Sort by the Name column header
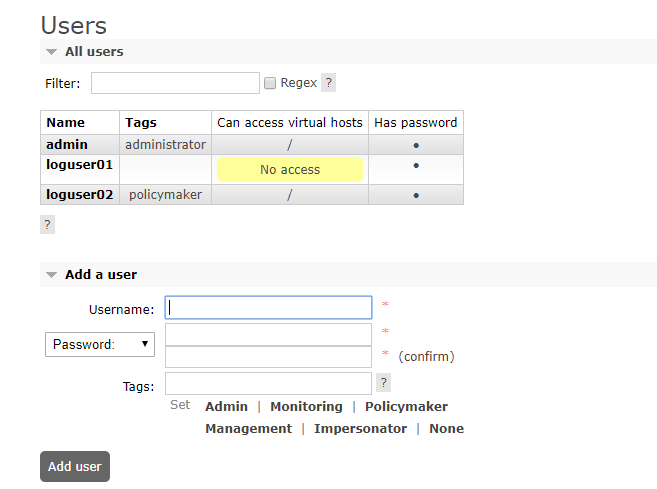Viewport: 657px width, 489px height. click(65, 122)
